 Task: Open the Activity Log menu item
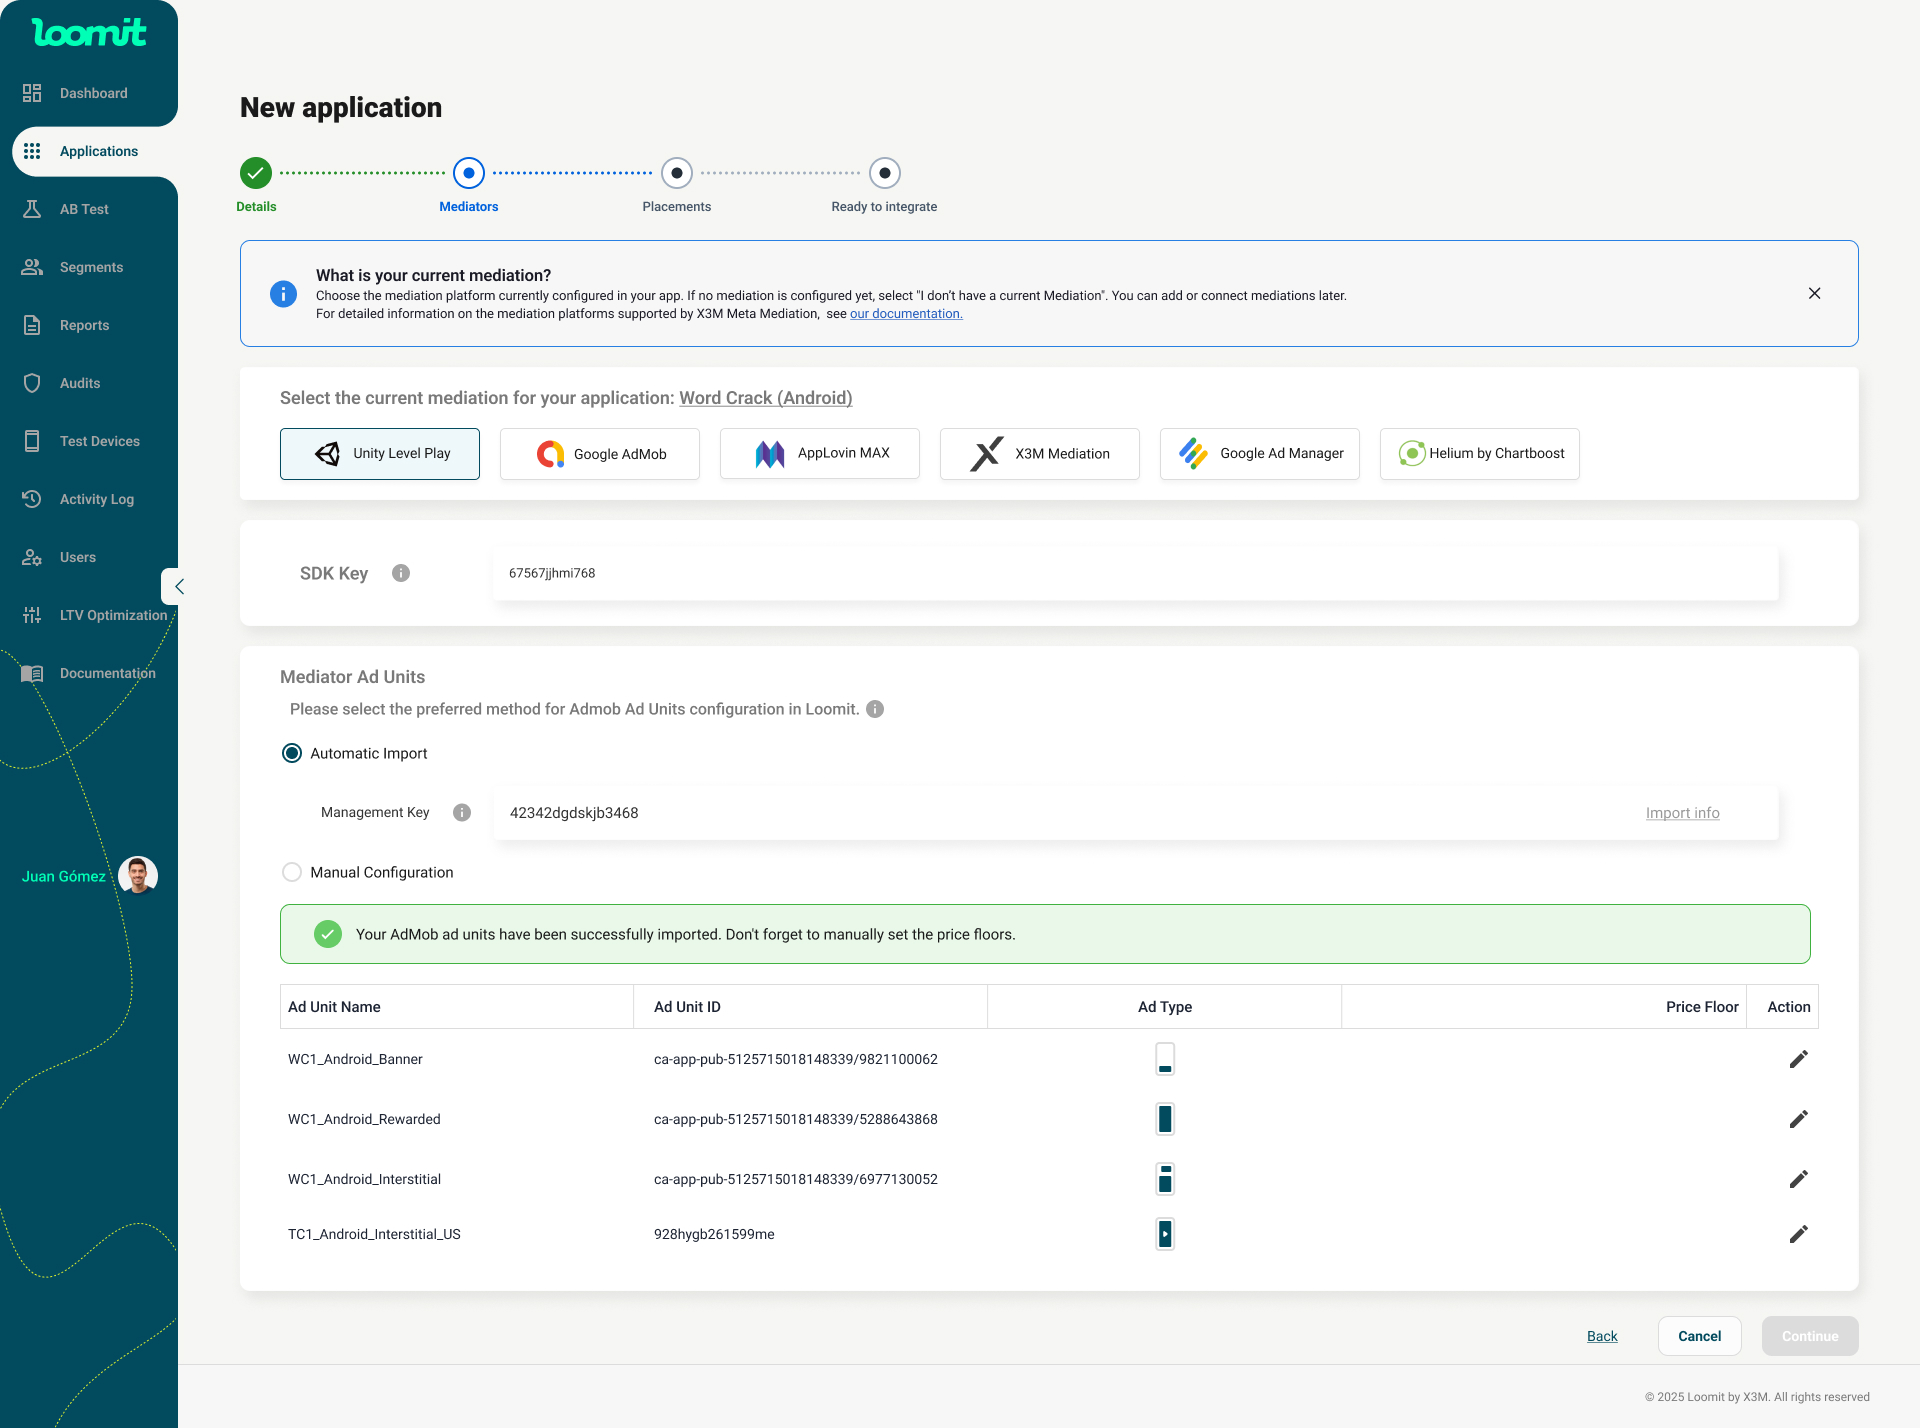[x=96, y=499]
